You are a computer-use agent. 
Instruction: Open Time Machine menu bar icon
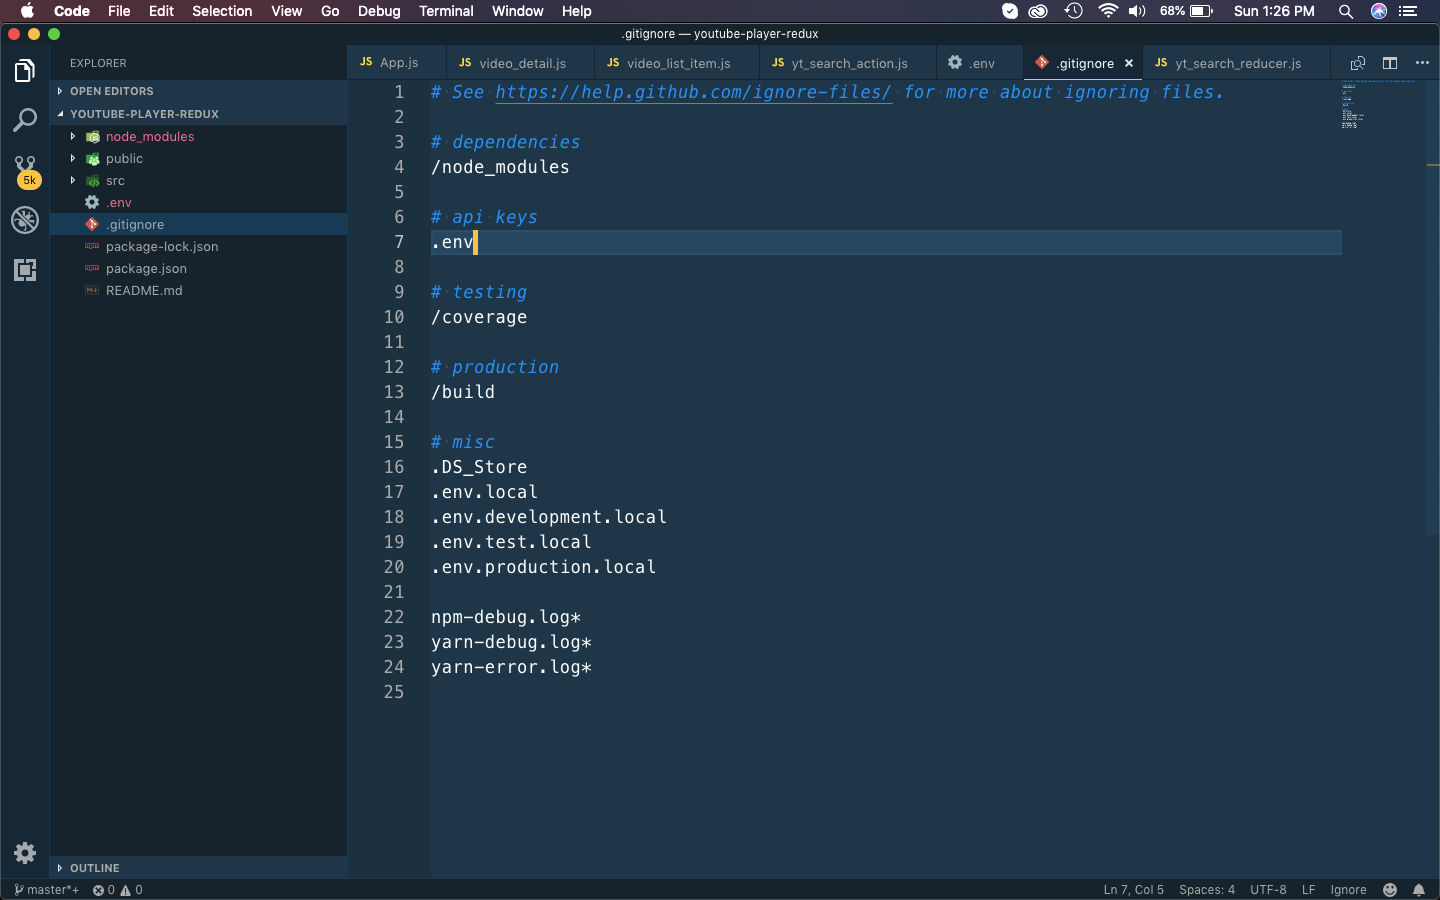coord(1073,11)
